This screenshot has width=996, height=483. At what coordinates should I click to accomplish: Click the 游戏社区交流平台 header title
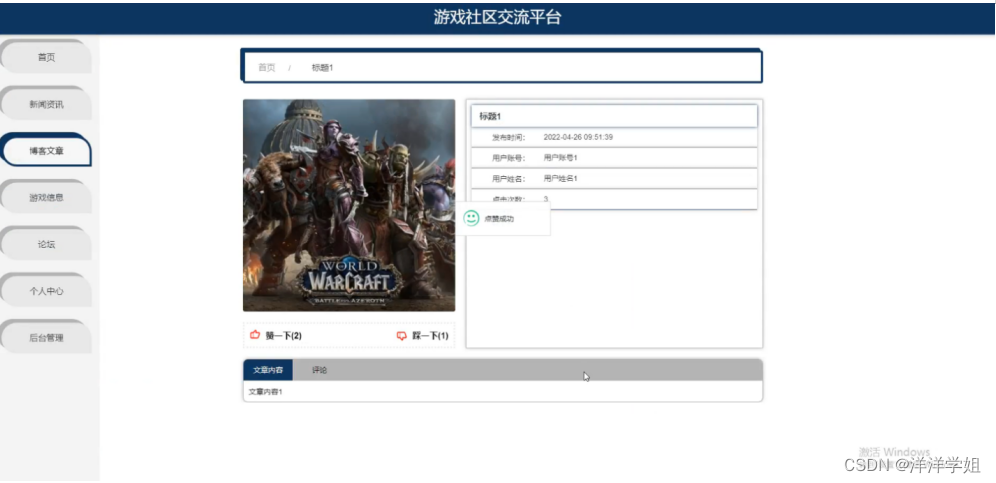click(x=497, y=17)
